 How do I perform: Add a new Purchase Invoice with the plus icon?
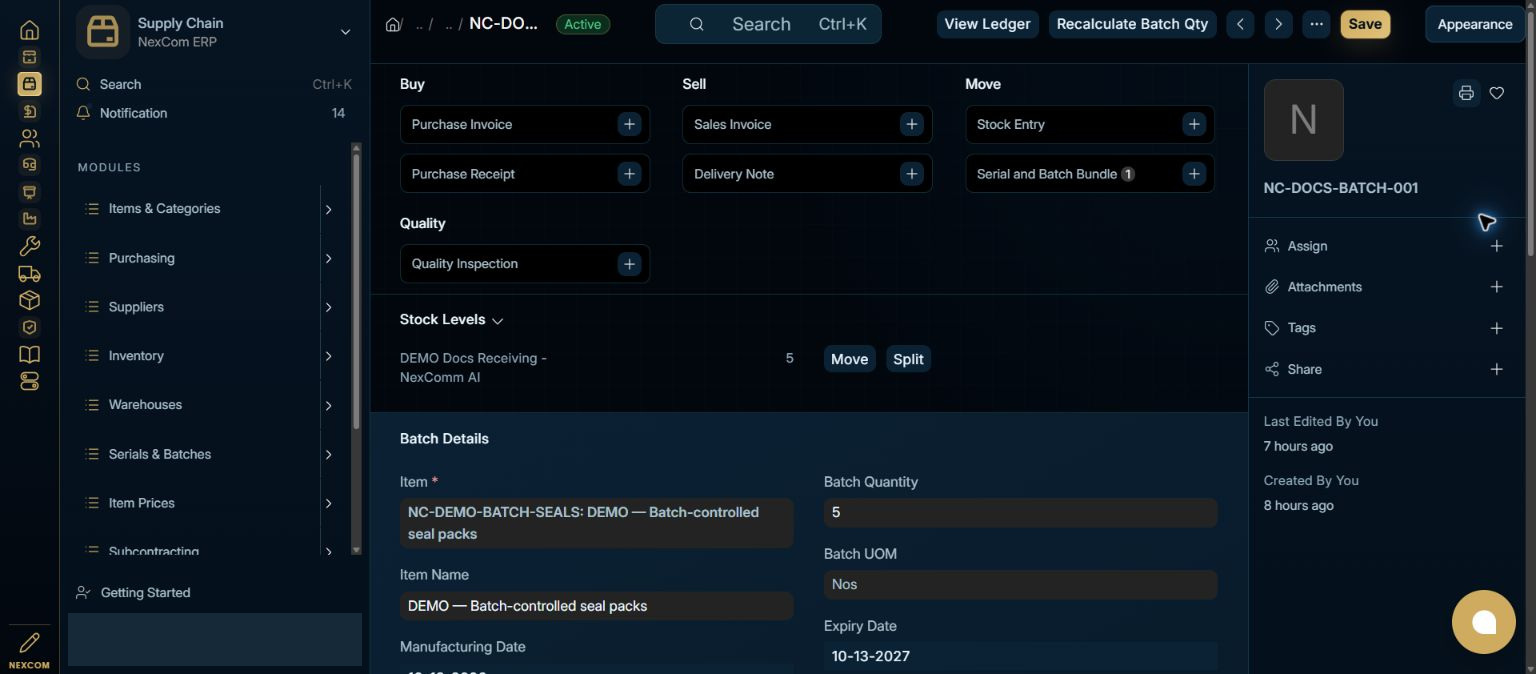629,124
